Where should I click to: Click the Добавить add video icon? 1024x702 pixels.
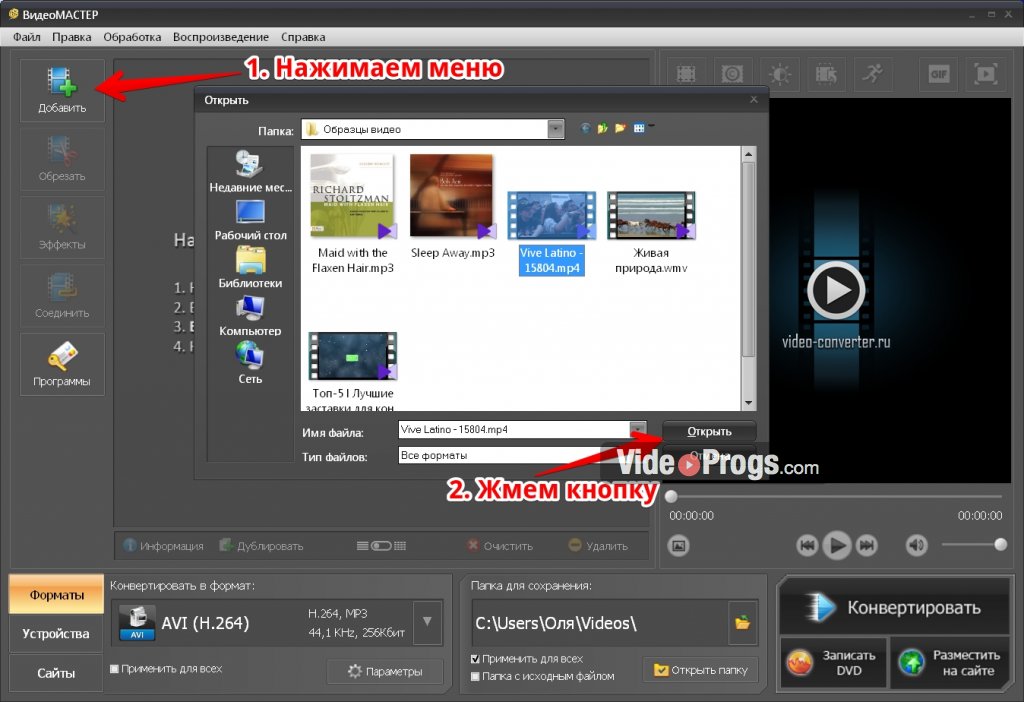(62, 90)
